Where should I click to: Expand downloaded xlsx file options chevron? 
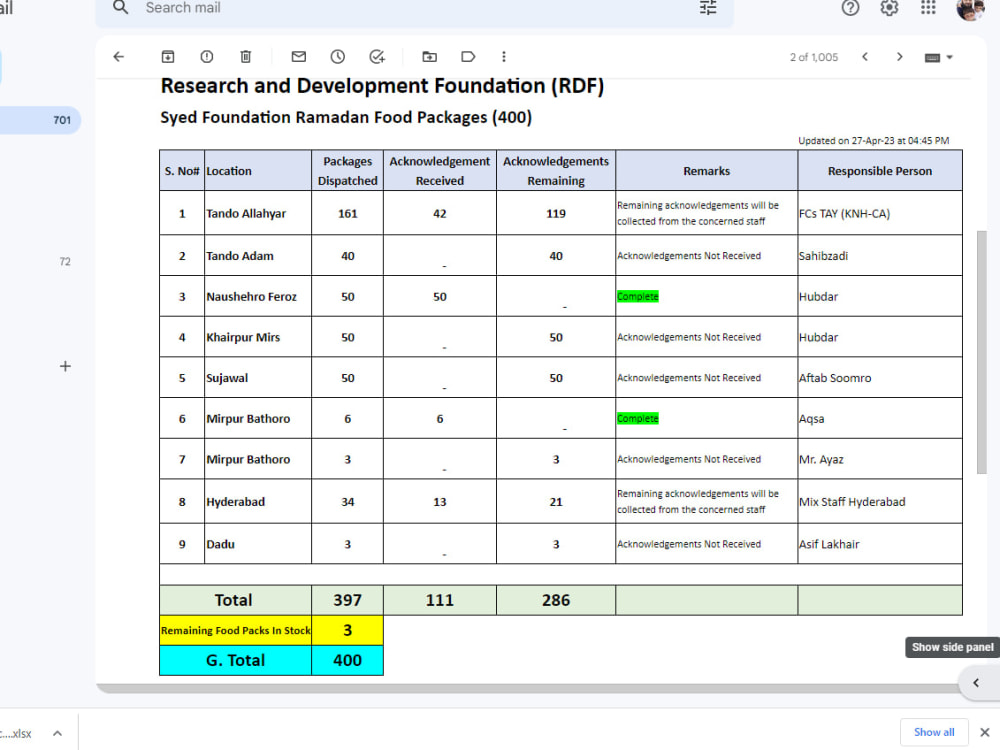(57, 733)
